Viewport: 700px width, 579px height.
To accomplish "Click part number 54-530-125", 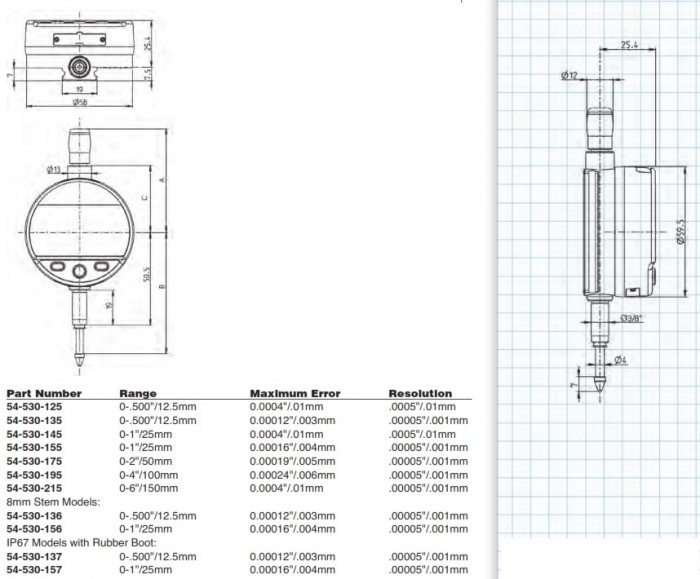I will tap(35, 407).
